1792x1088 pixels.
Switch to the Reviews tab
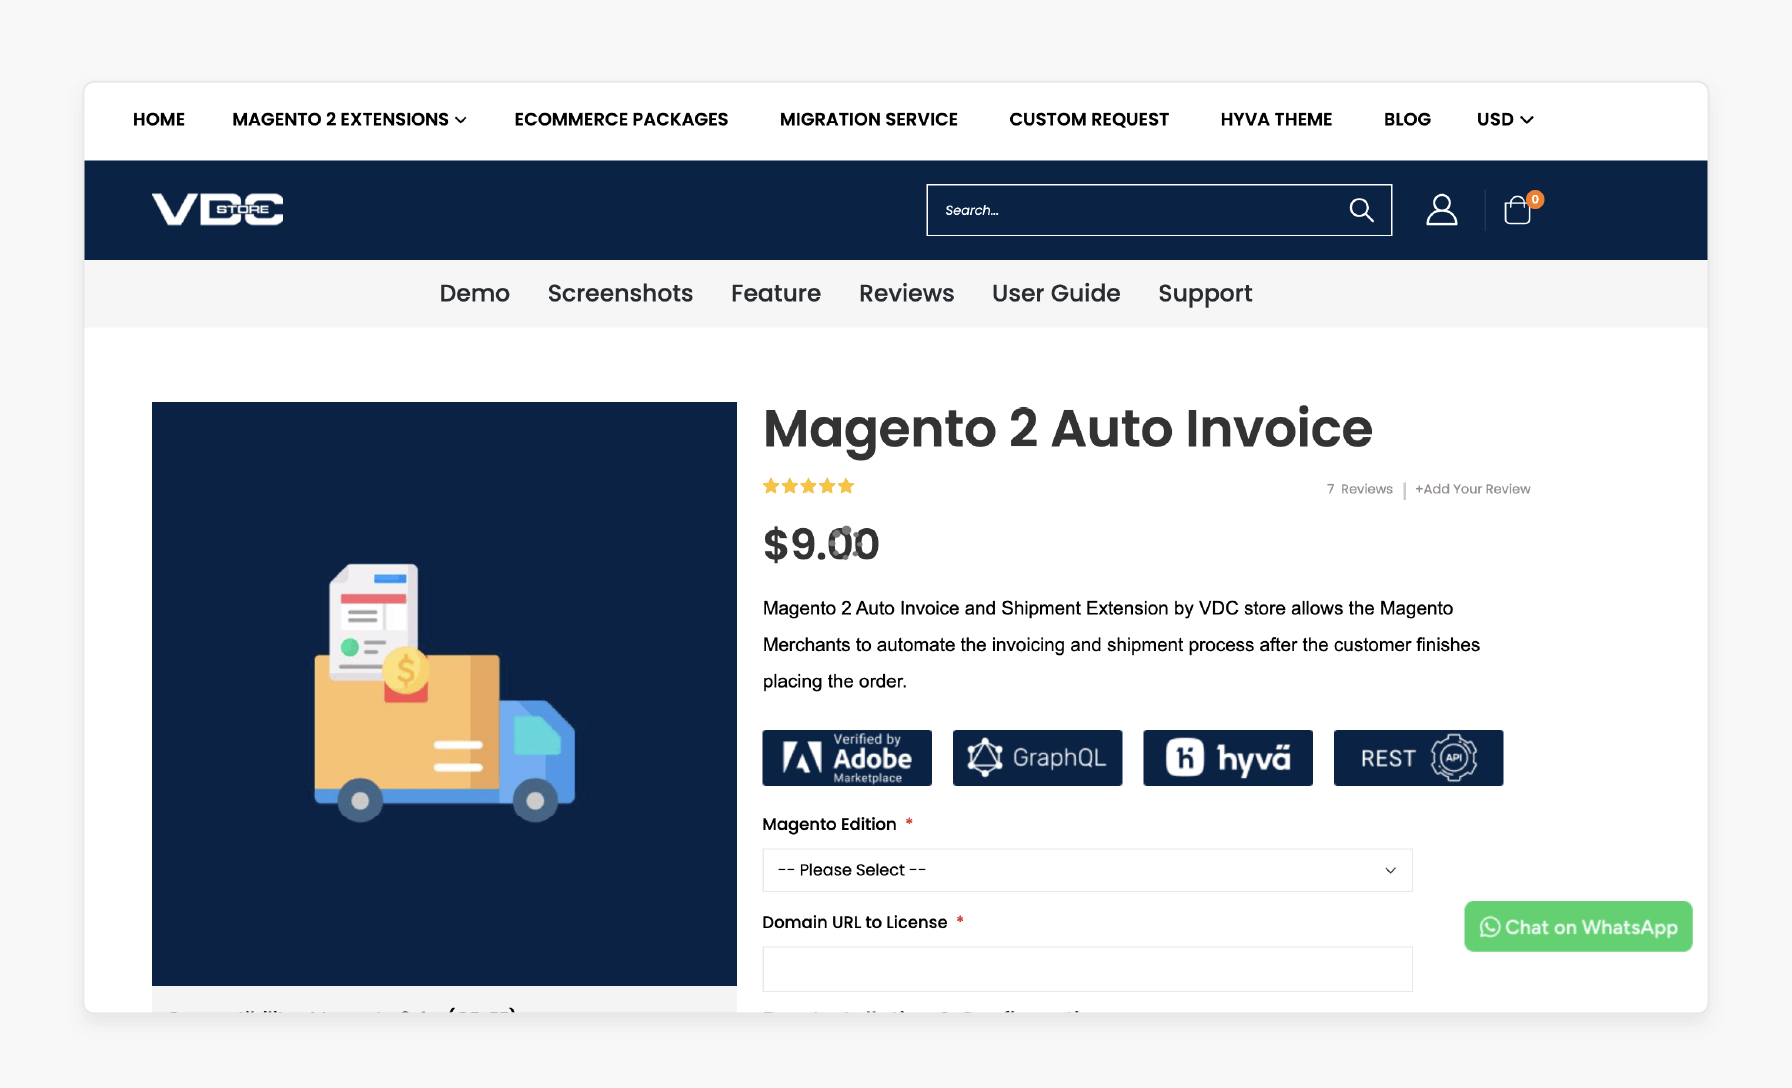(906, 293)
